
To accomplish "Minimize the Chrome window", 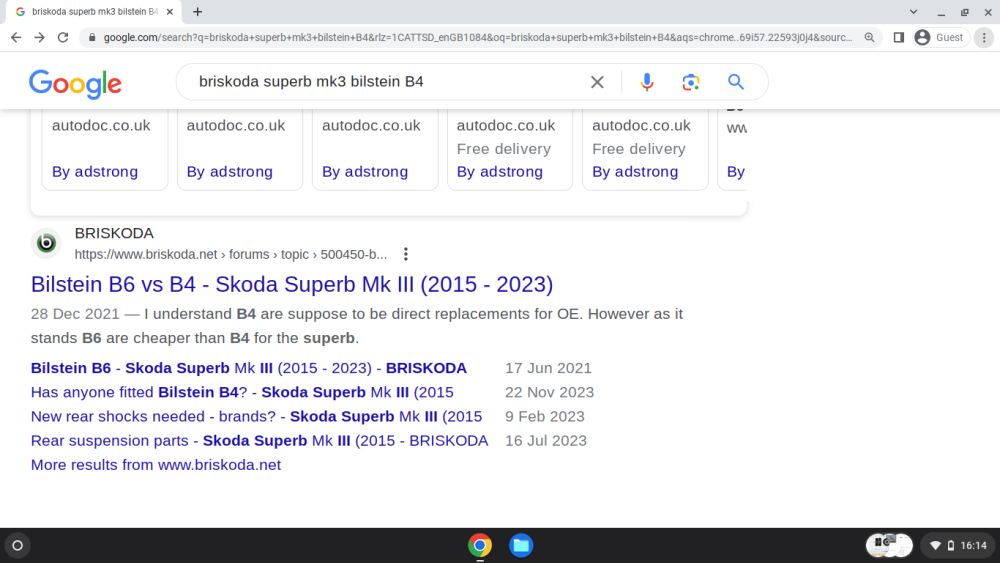I will [x=941, y=11].
